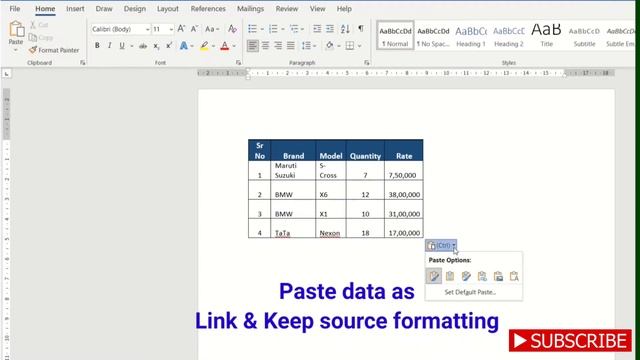This screenshot has height=360, width=640.
Task: Open the File tab
Action: click(x=15, y=9)
